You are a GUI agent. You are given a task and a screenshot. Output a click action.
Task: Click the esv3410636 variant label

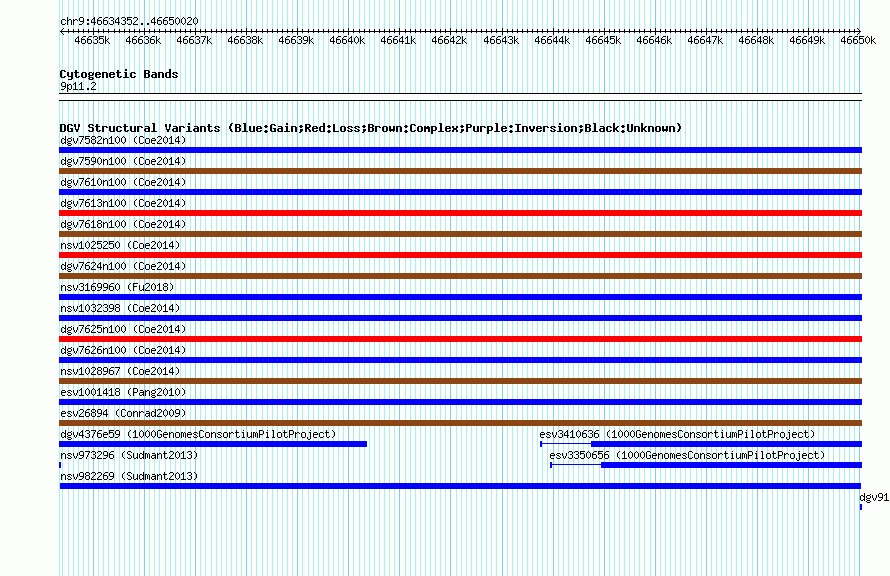[677, 434]
